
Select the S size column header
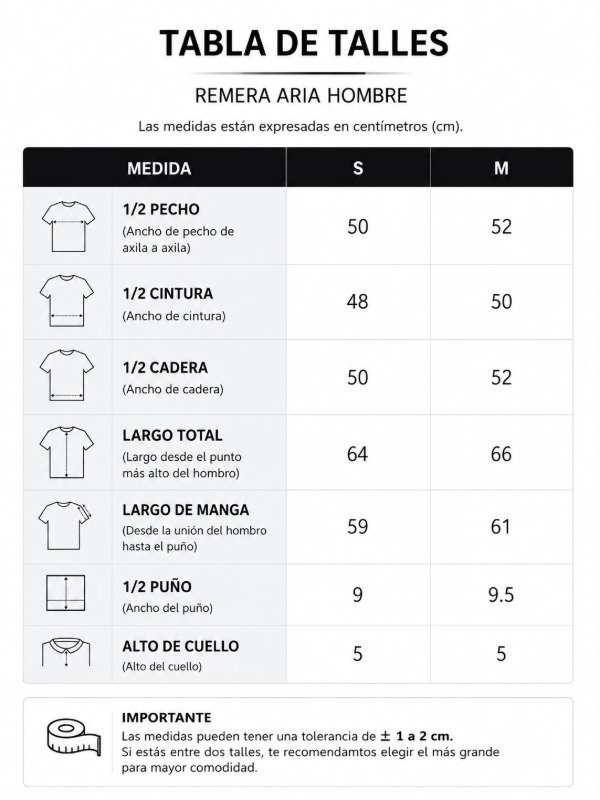tap(358, 167)
